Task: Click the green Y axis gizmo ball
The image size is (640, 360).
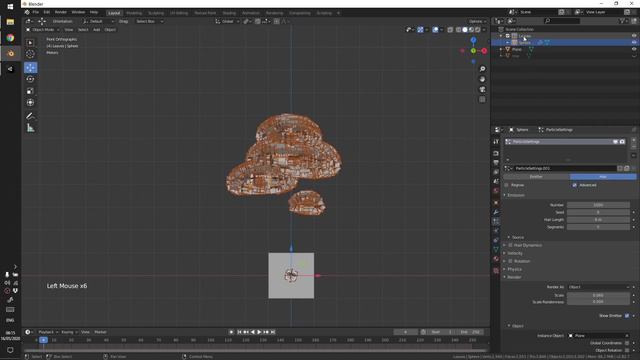Action: (x=473, y=51)
